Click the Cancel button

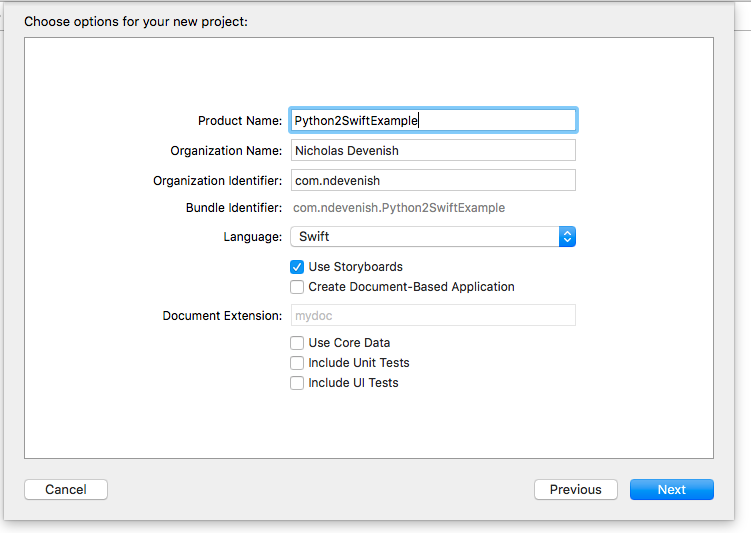[x=66, y=489]
